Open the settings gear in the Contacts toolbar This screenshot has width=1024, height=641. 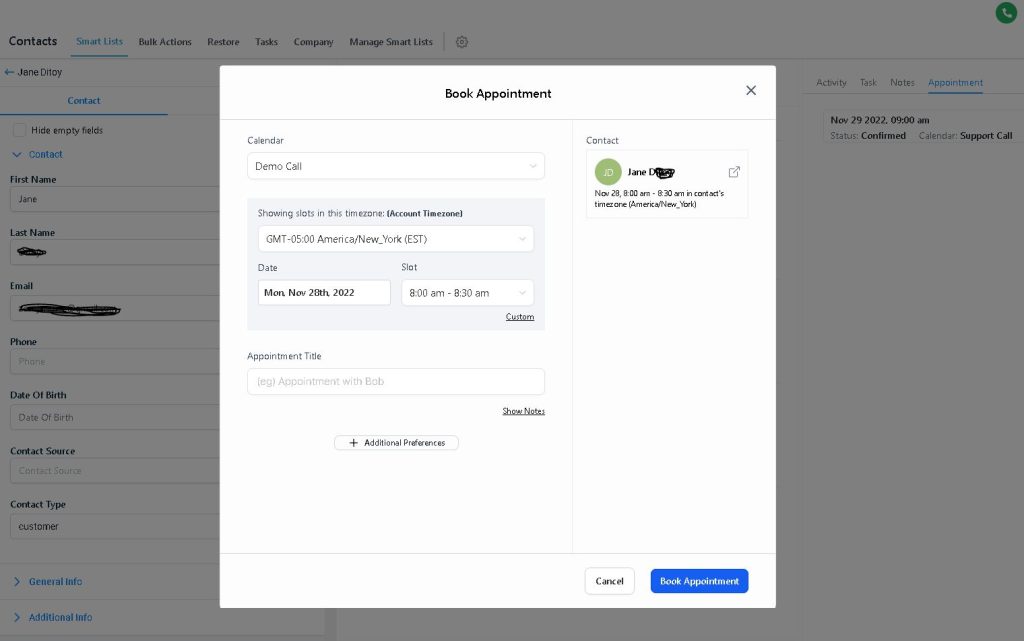tap(461, 42)
